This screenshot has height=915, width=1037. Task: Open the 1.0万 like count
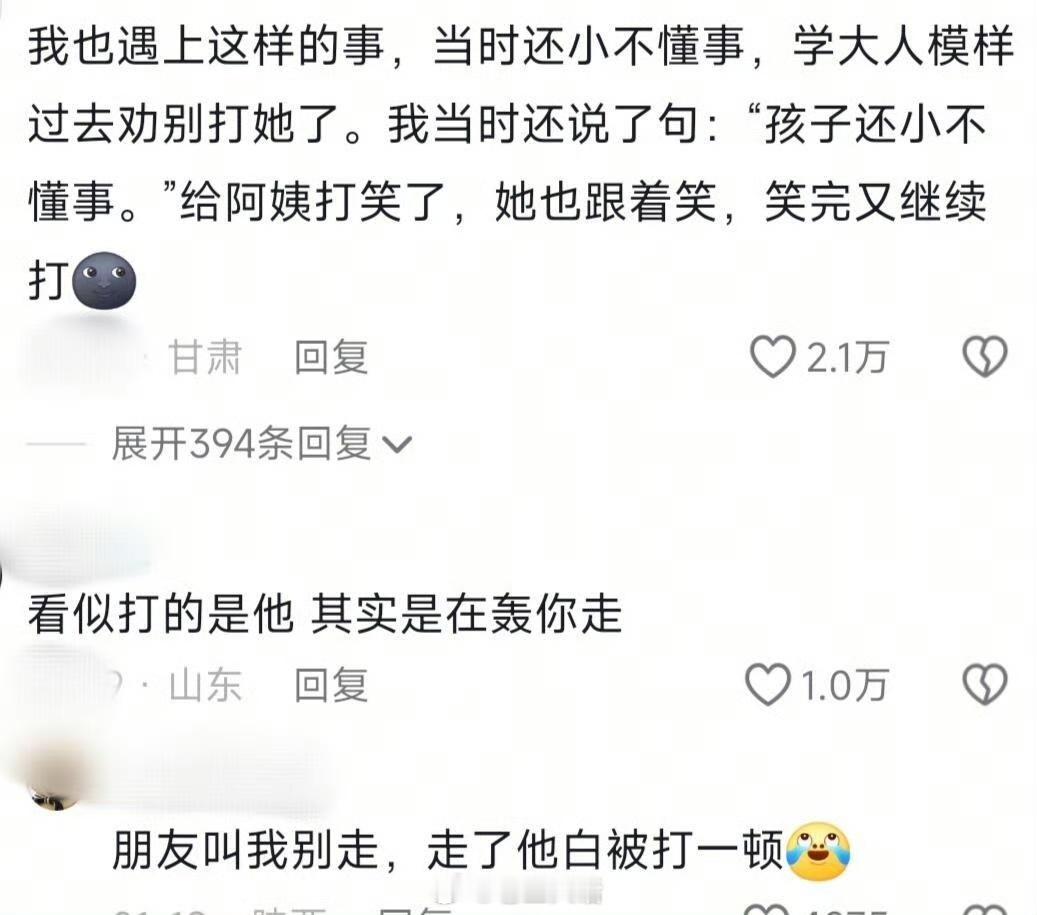pos(844,684)
